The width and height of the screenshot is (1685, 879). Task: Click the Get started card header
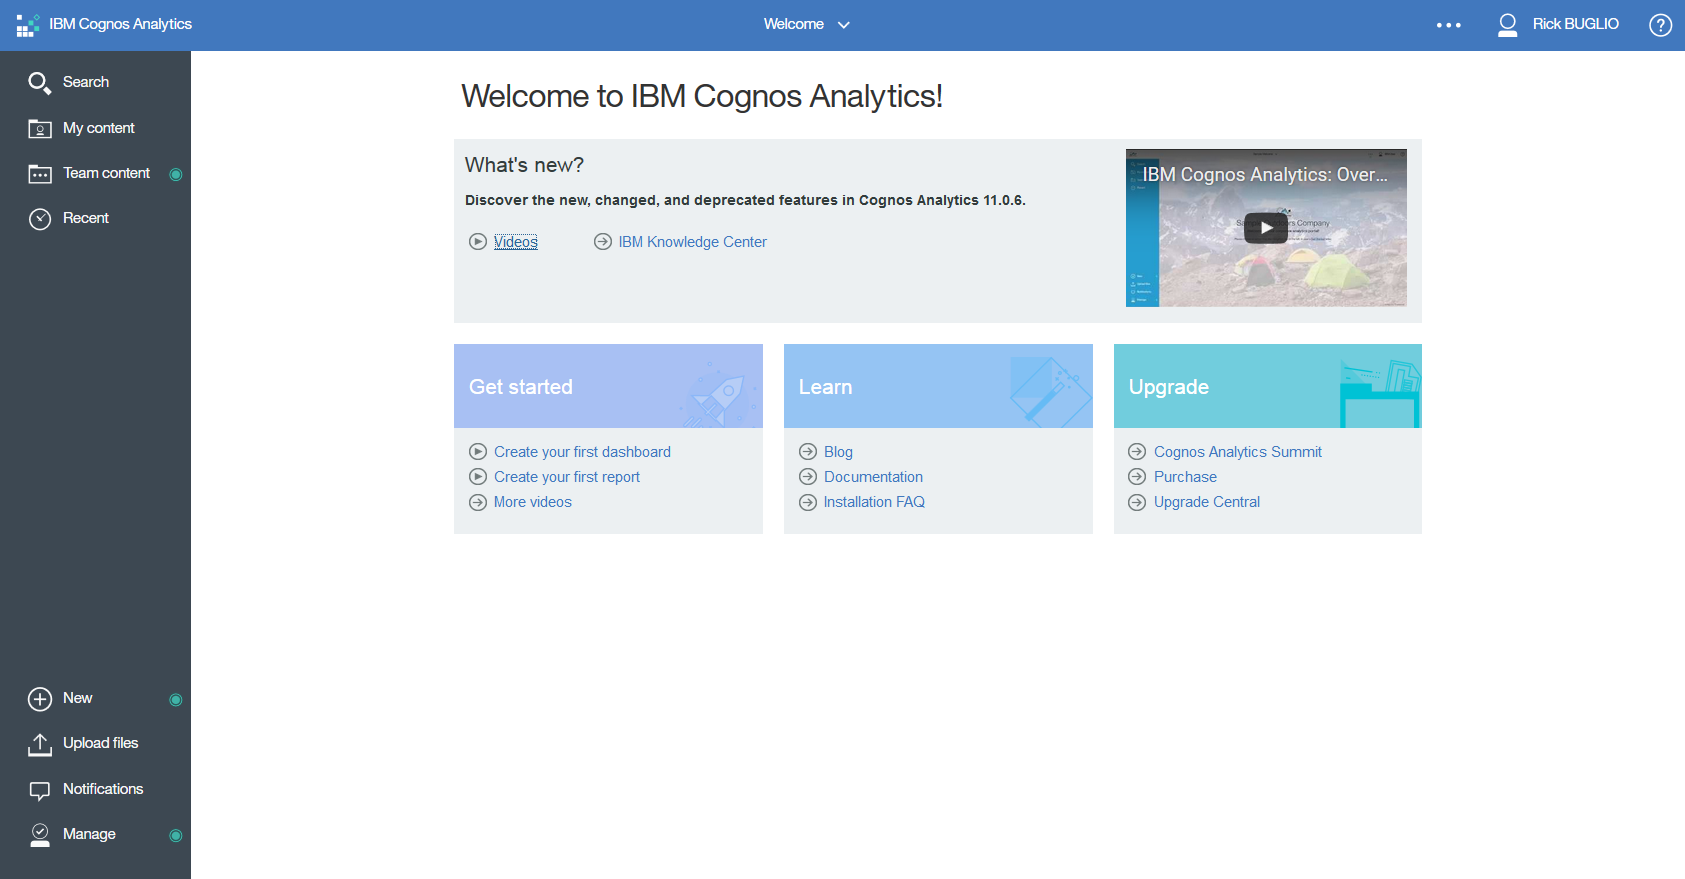pyautogui.click(x=608, y=386)
